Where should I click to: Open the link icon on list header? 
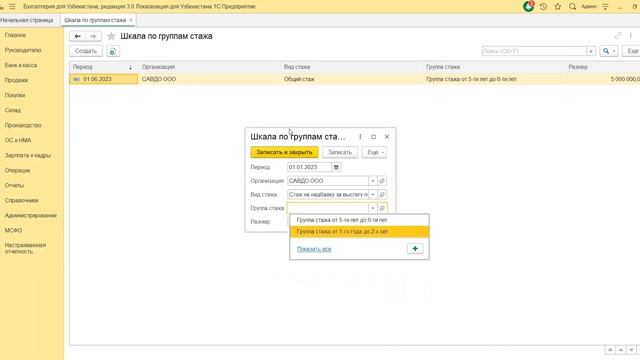618,36
